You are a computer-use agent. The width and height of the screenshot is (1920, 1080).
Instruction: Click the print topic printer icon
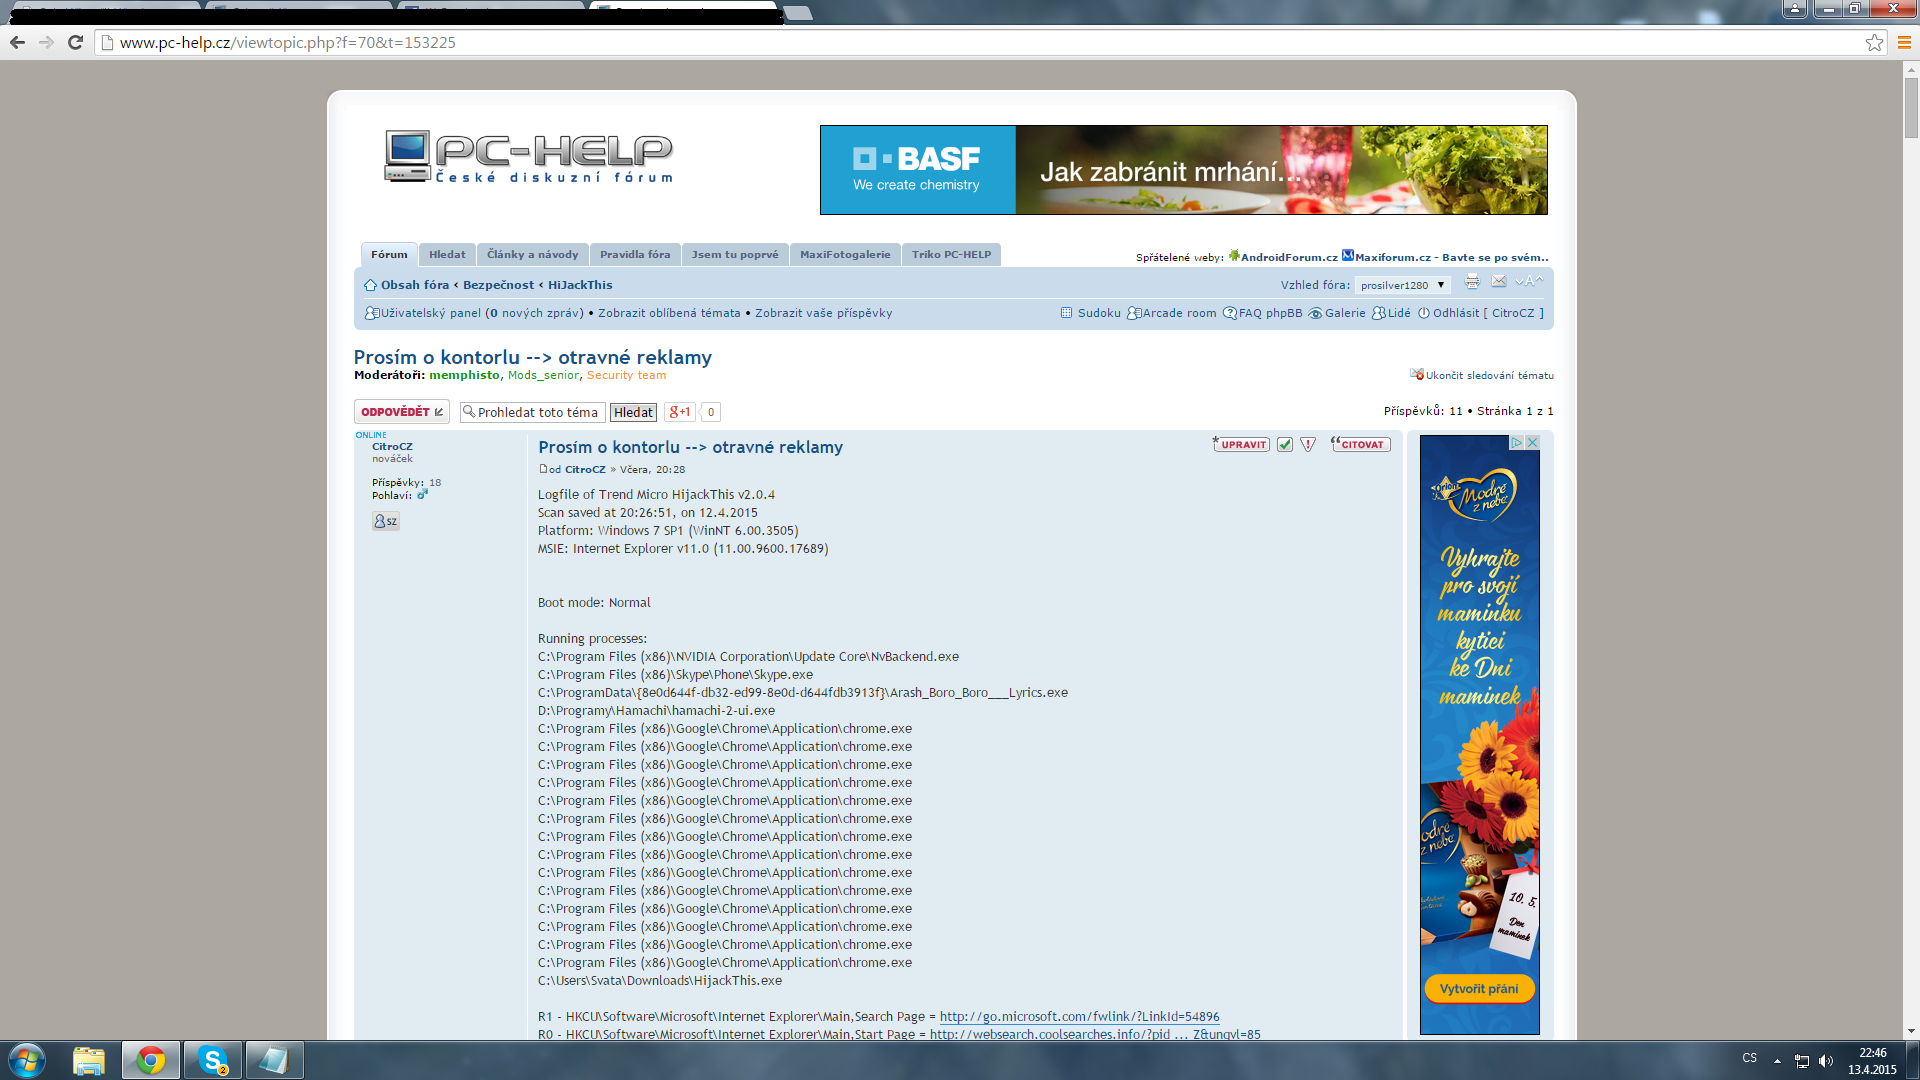point(1472,282)
